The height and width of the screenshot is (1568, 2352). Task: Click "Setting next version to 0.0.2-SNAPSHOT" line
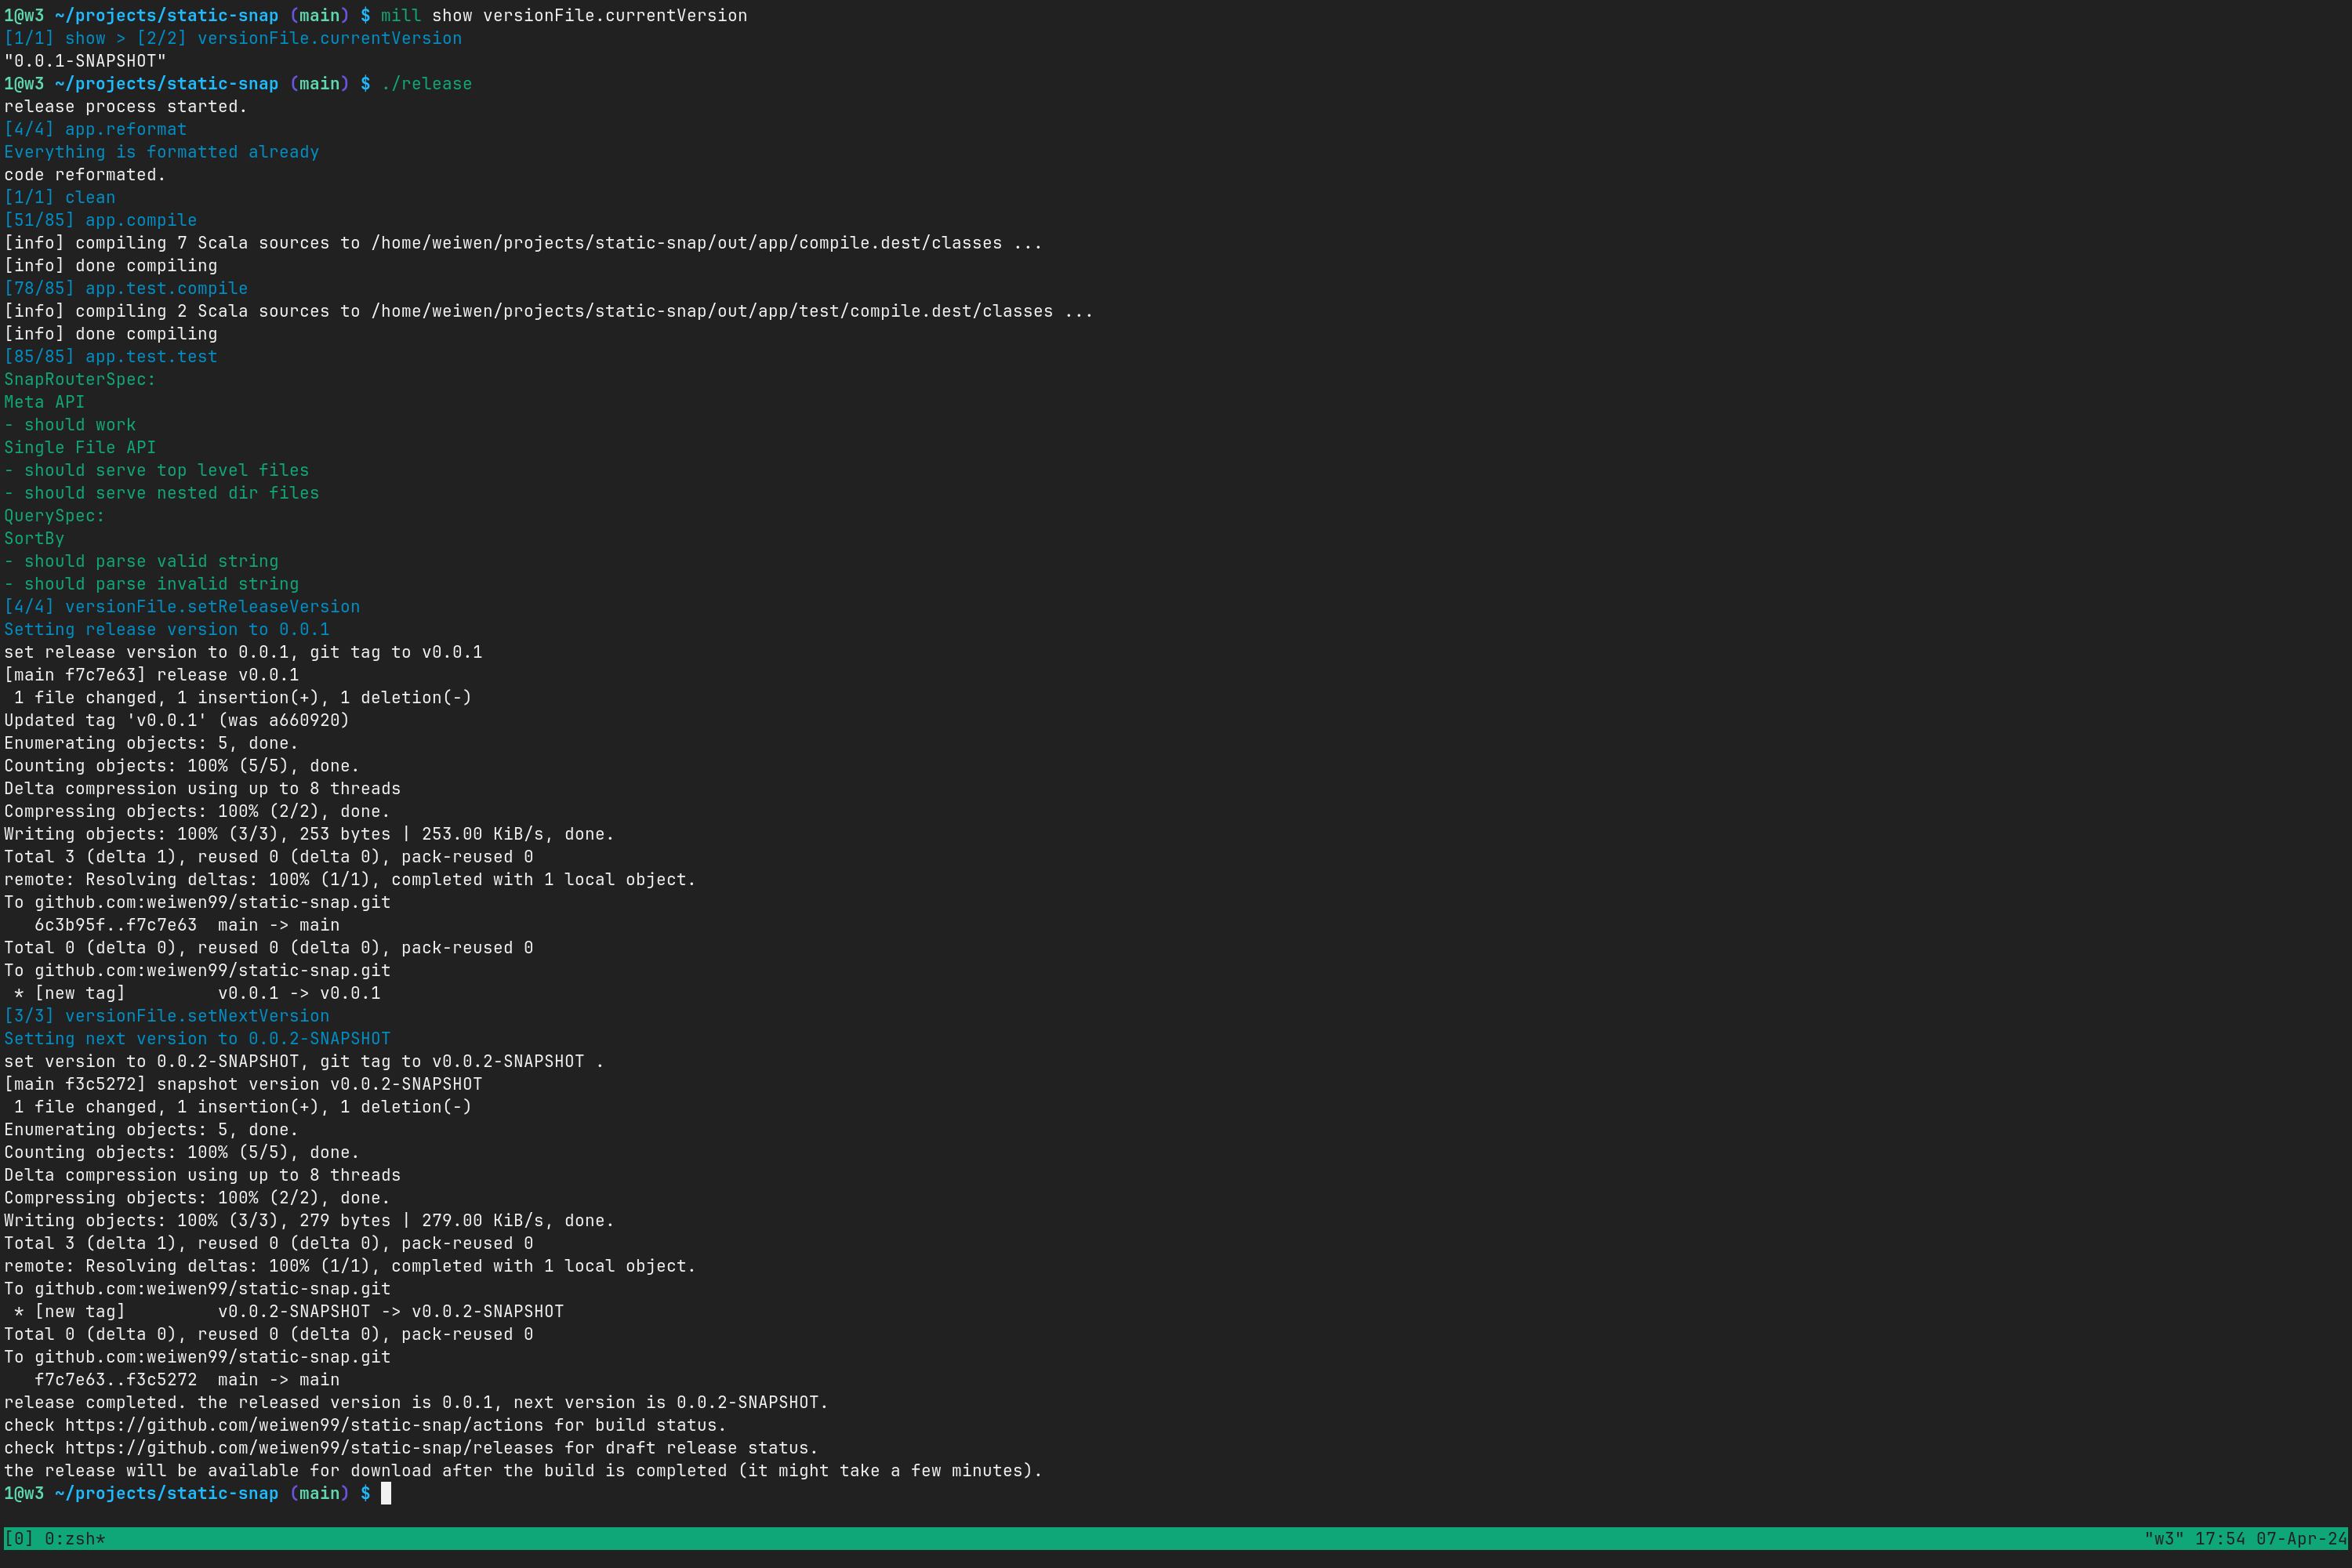pyautogui.click(x=197, y=1039)
